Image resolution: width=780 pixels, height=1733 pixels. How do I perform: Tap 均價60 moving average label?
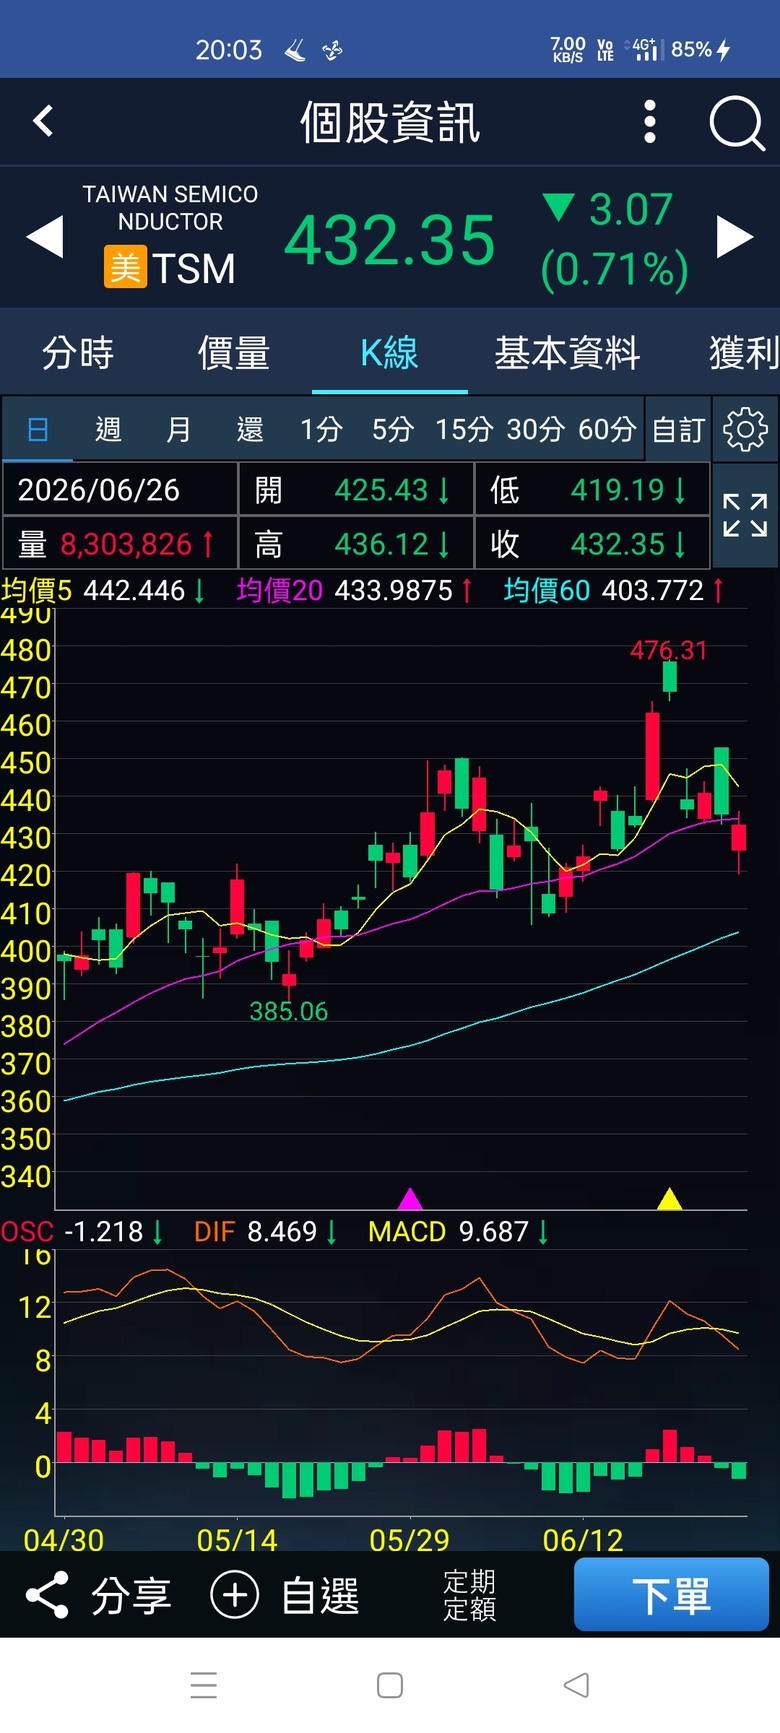(x=547, y=590)
